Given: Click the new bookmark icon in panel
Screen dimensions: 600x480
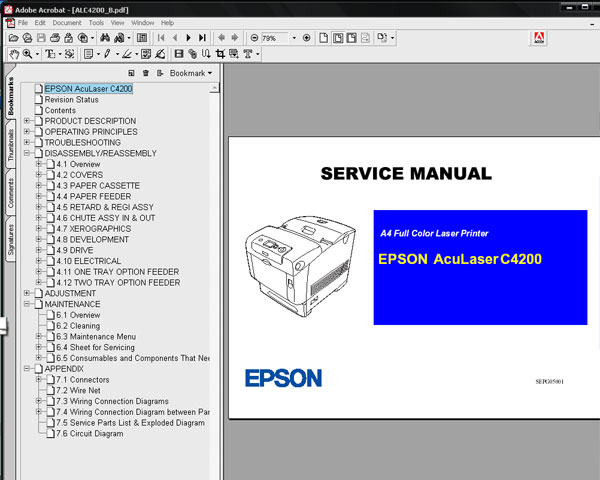Looking at the screenshot, I should (131, 73).
